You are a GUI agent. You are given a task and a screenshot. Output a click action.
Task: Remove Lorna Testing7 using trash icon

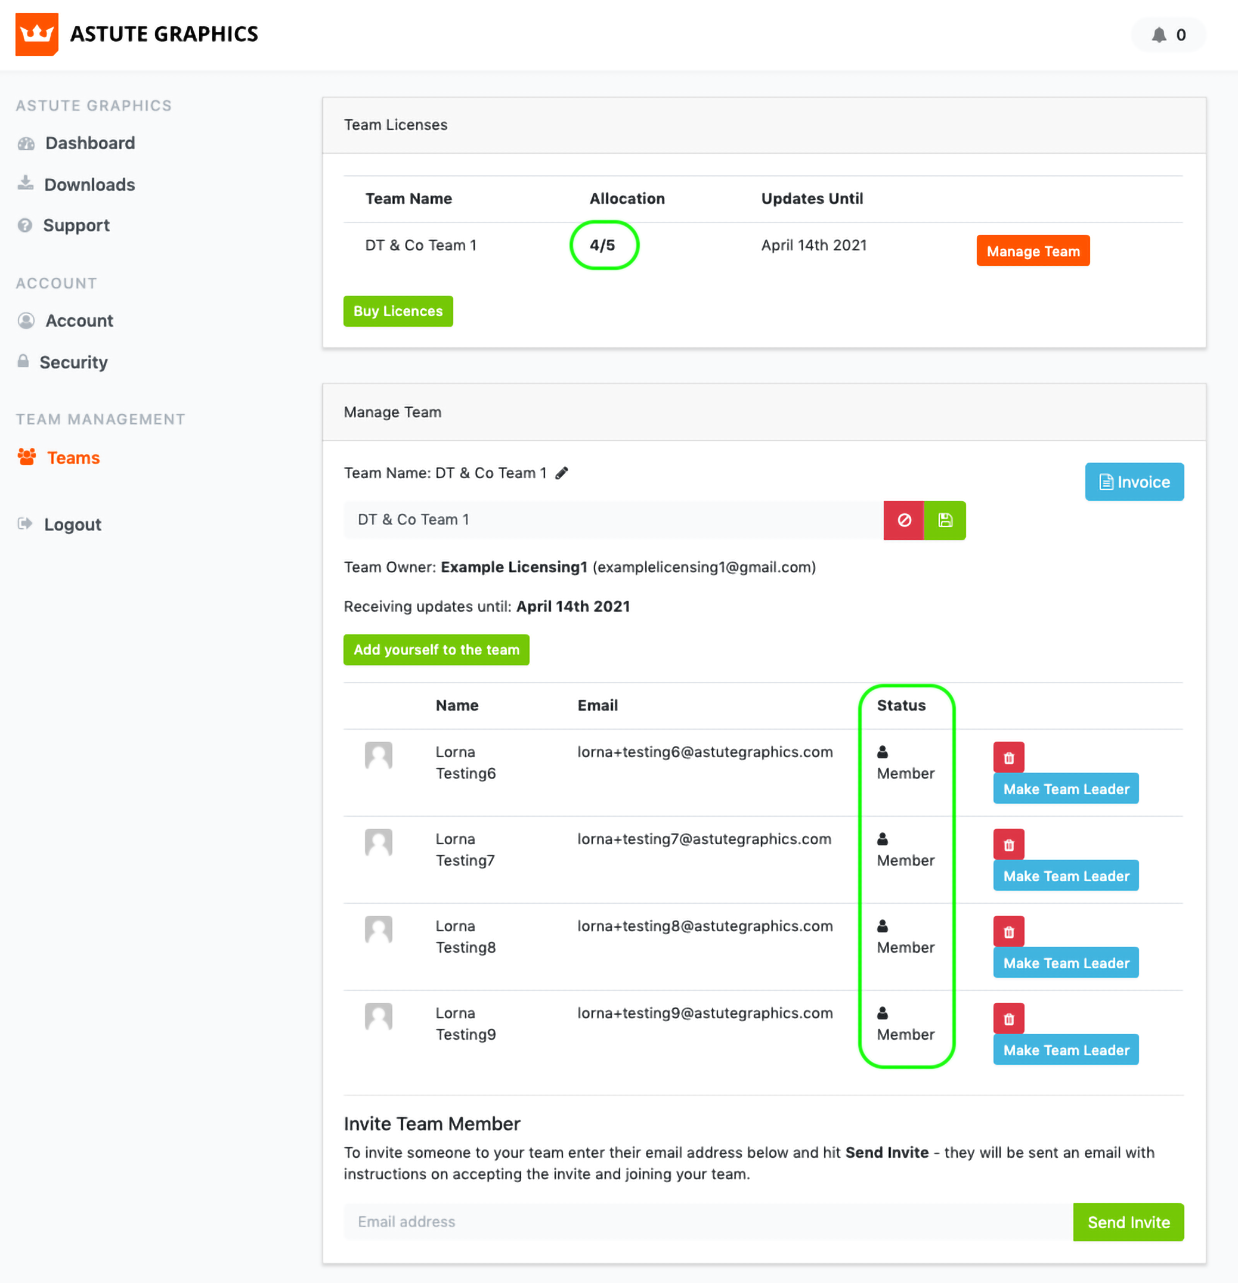[1008, 845]
